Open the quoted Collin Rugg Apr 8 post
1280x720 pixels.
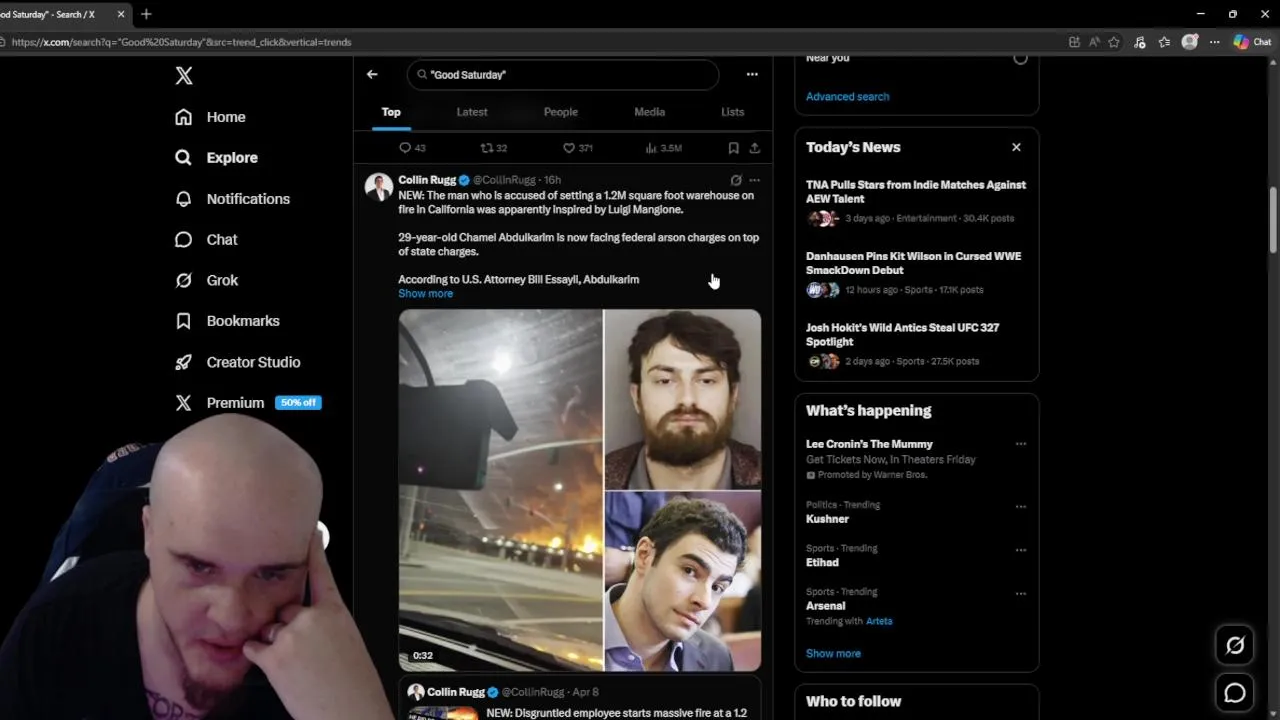pos(580,700)
